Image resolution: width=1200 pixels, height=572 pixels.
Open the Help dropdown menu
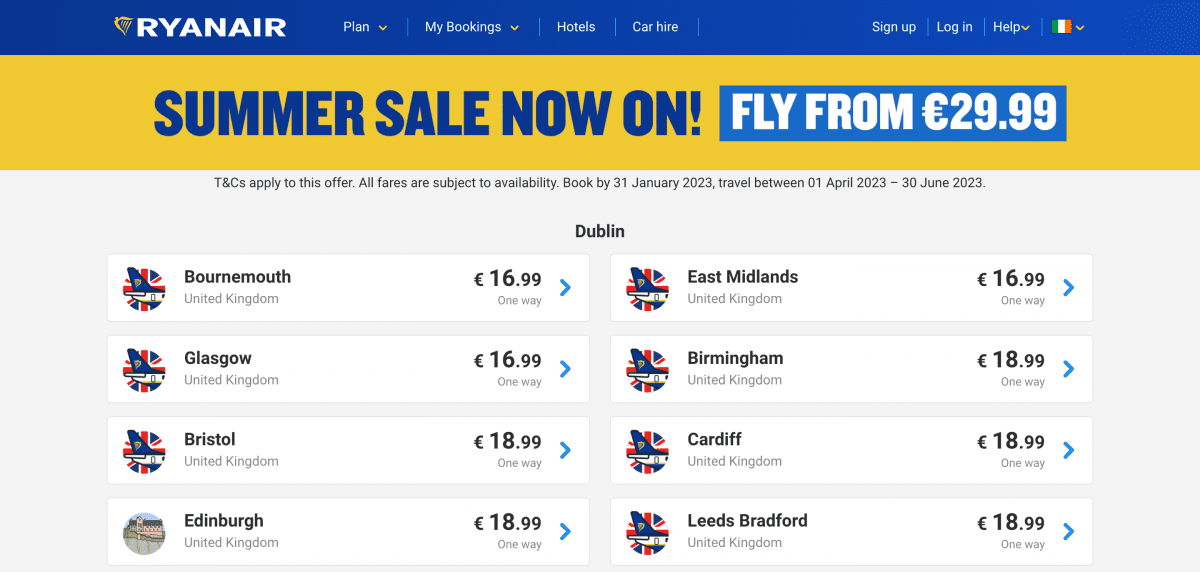(x=1011, y=27)
